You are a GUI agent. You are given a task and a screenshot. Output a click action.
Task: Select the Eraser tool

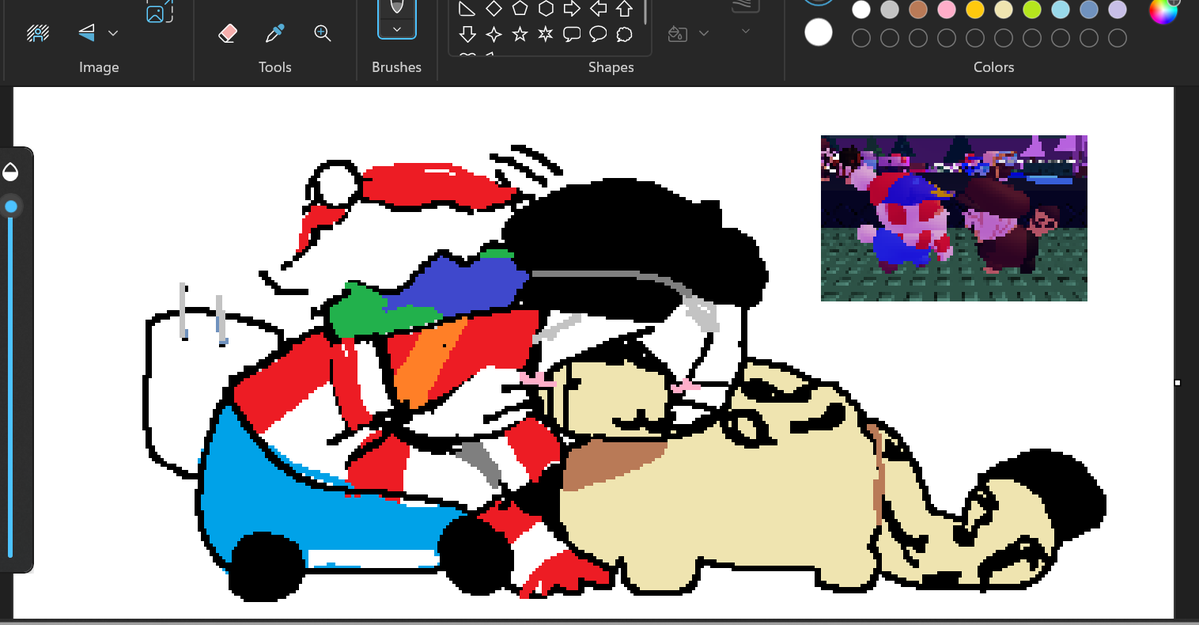227,33
